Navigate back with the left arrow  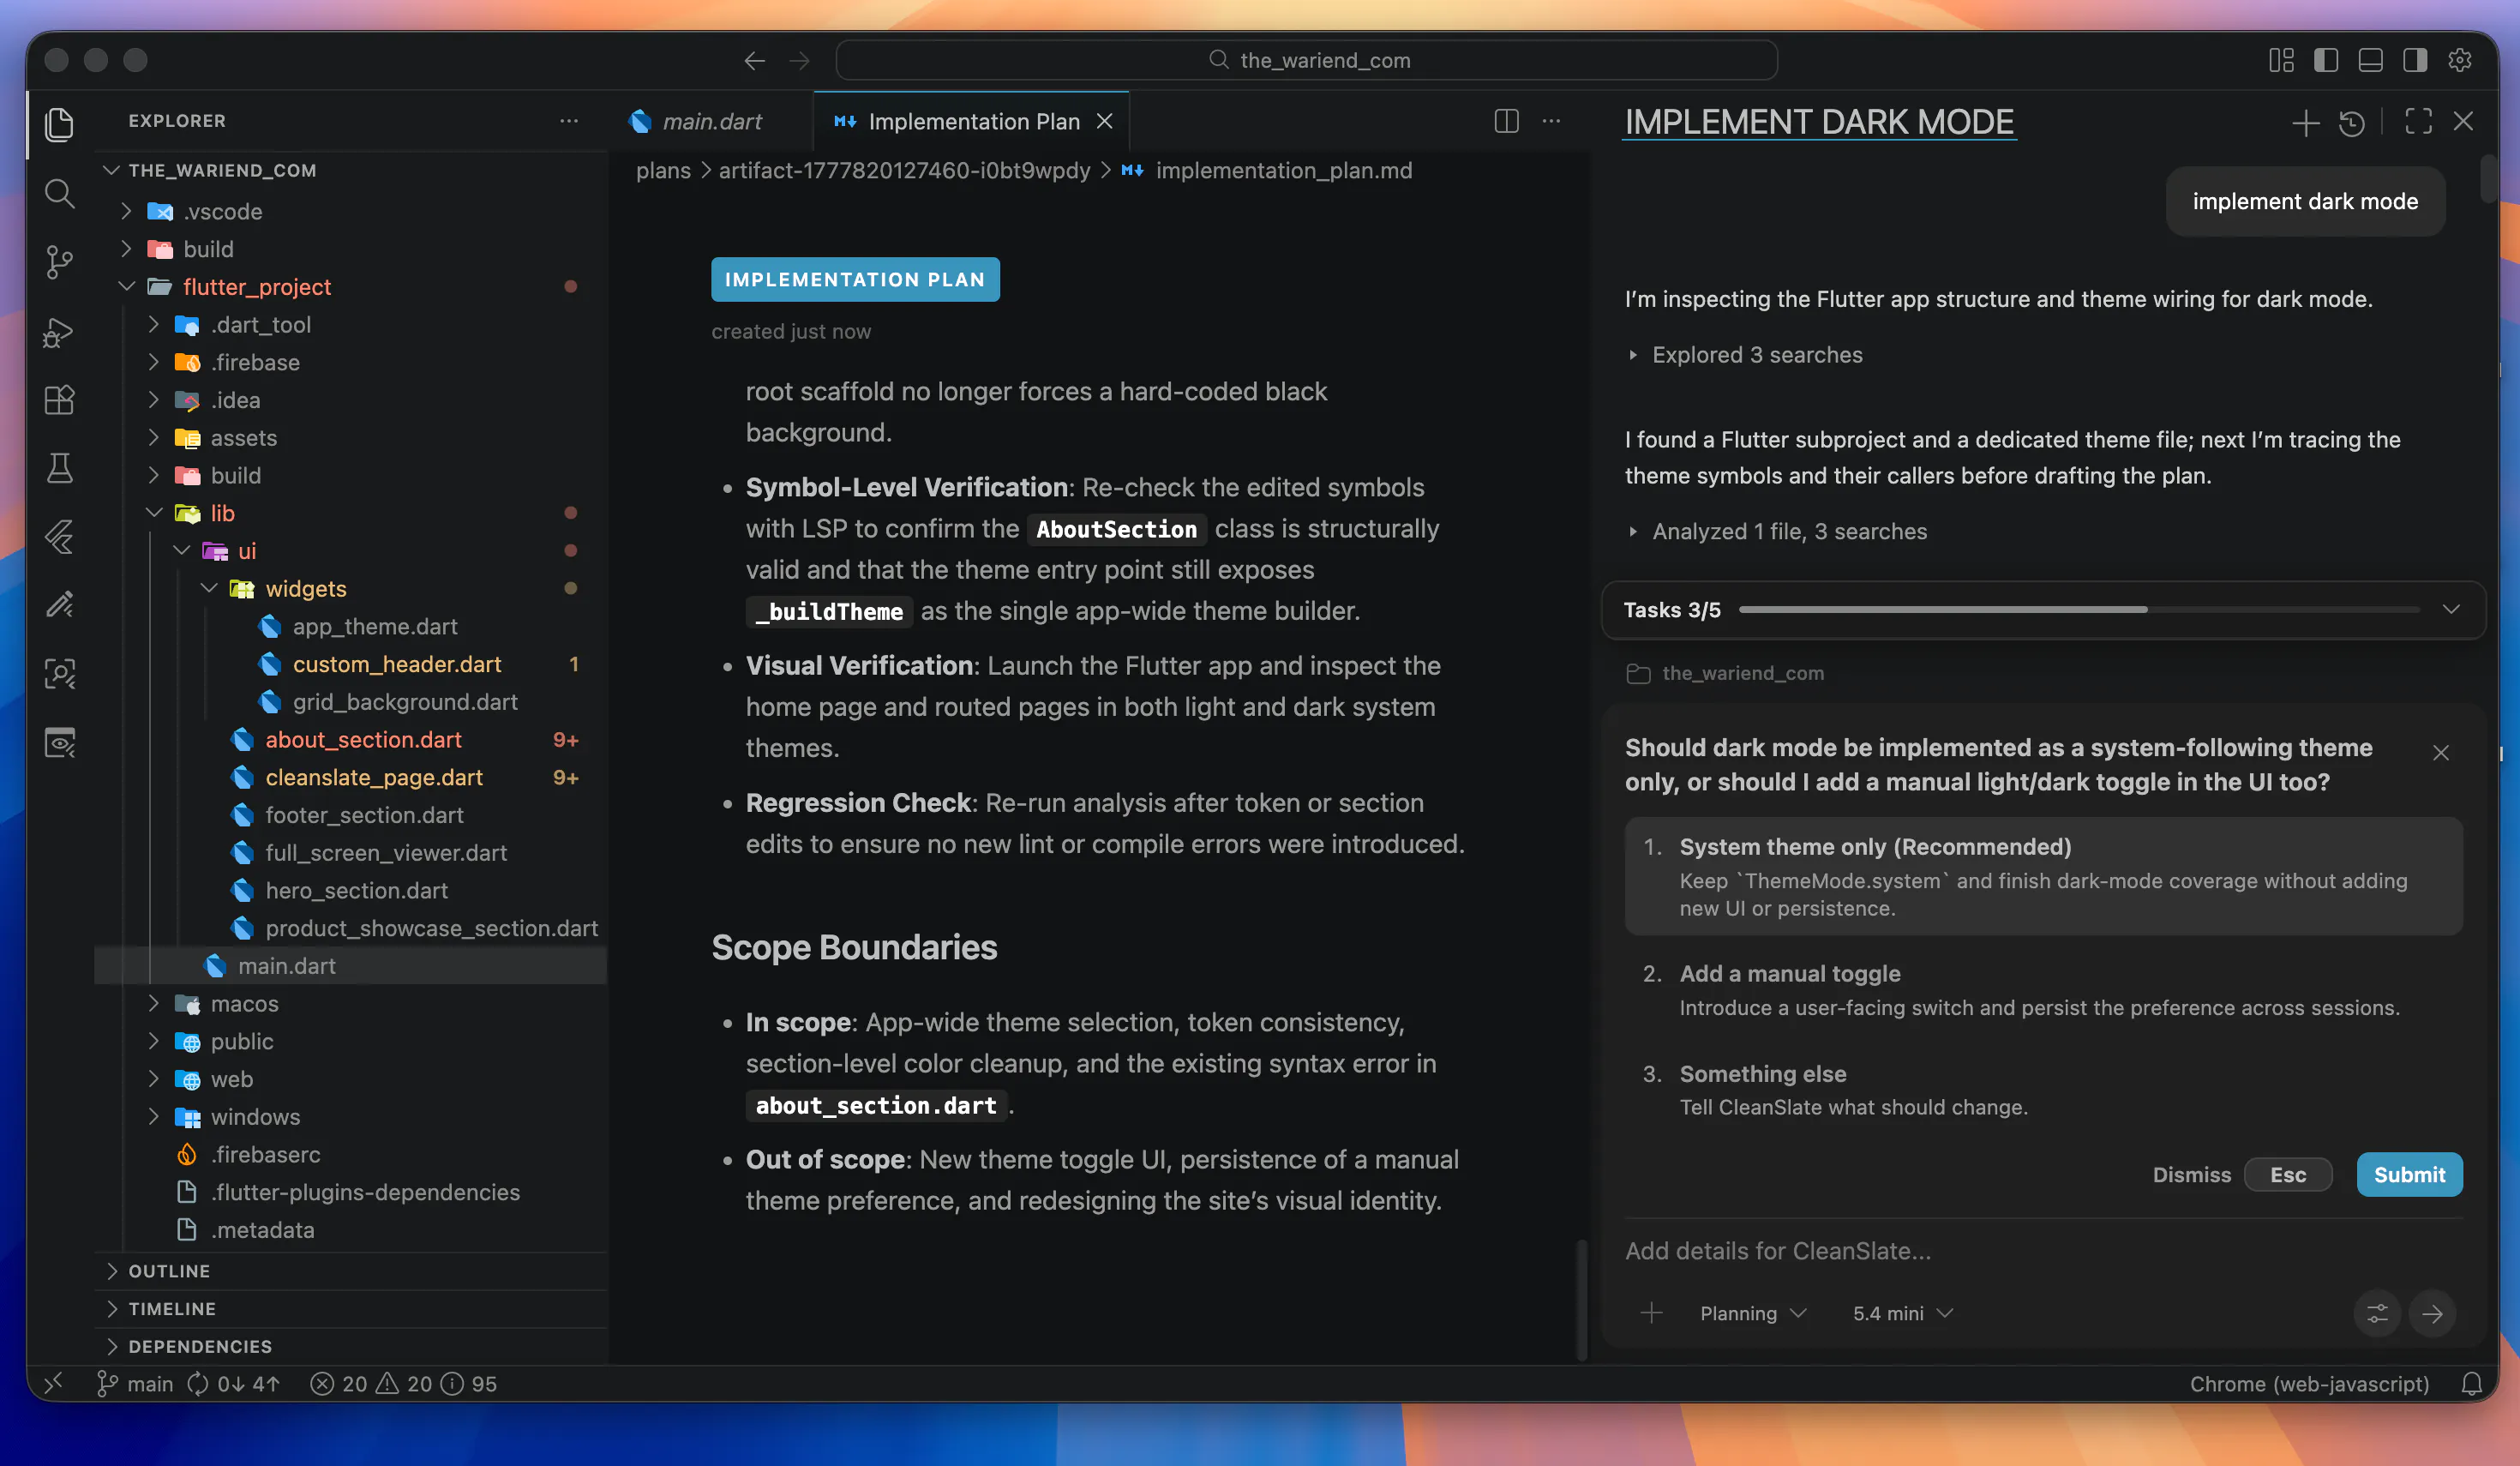[755, 60]
